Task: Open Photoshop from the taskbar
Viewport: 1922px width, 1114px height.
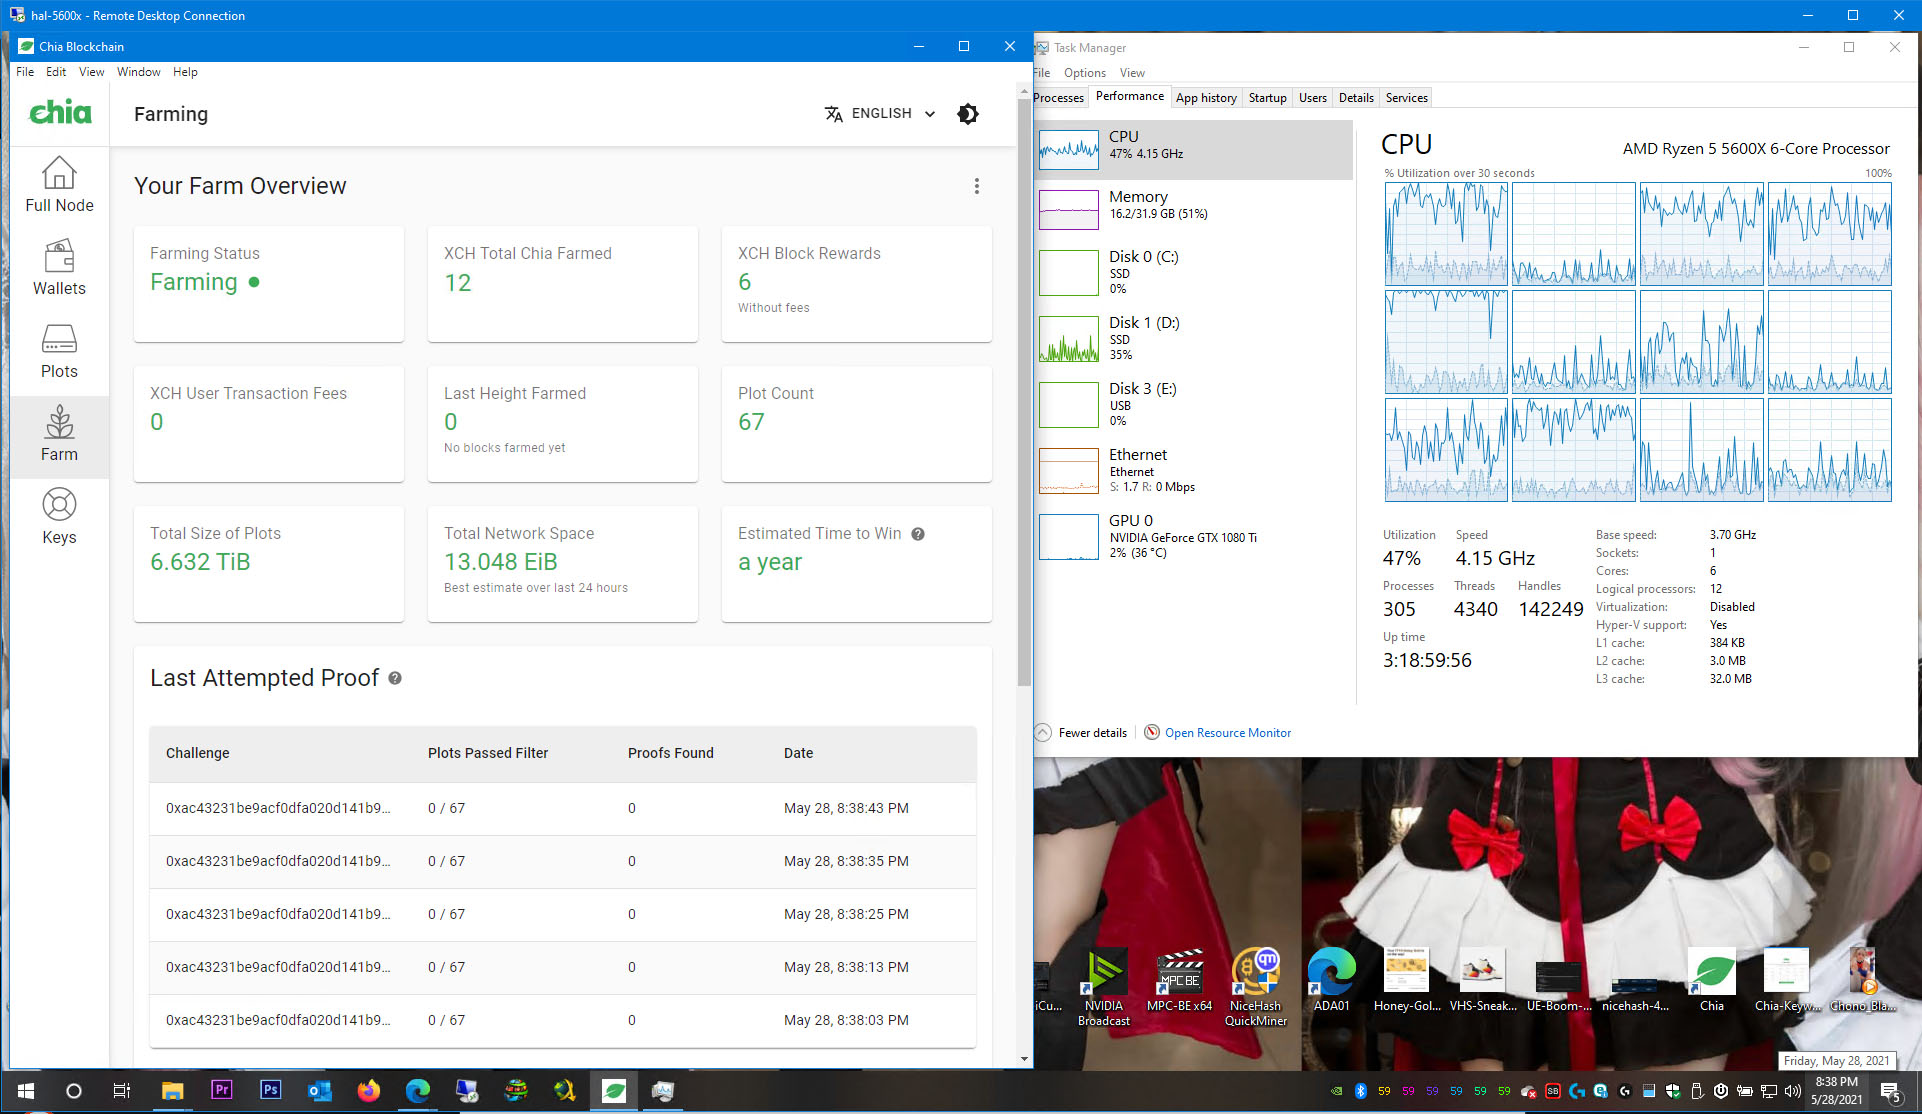Action: coord(270,1091)
